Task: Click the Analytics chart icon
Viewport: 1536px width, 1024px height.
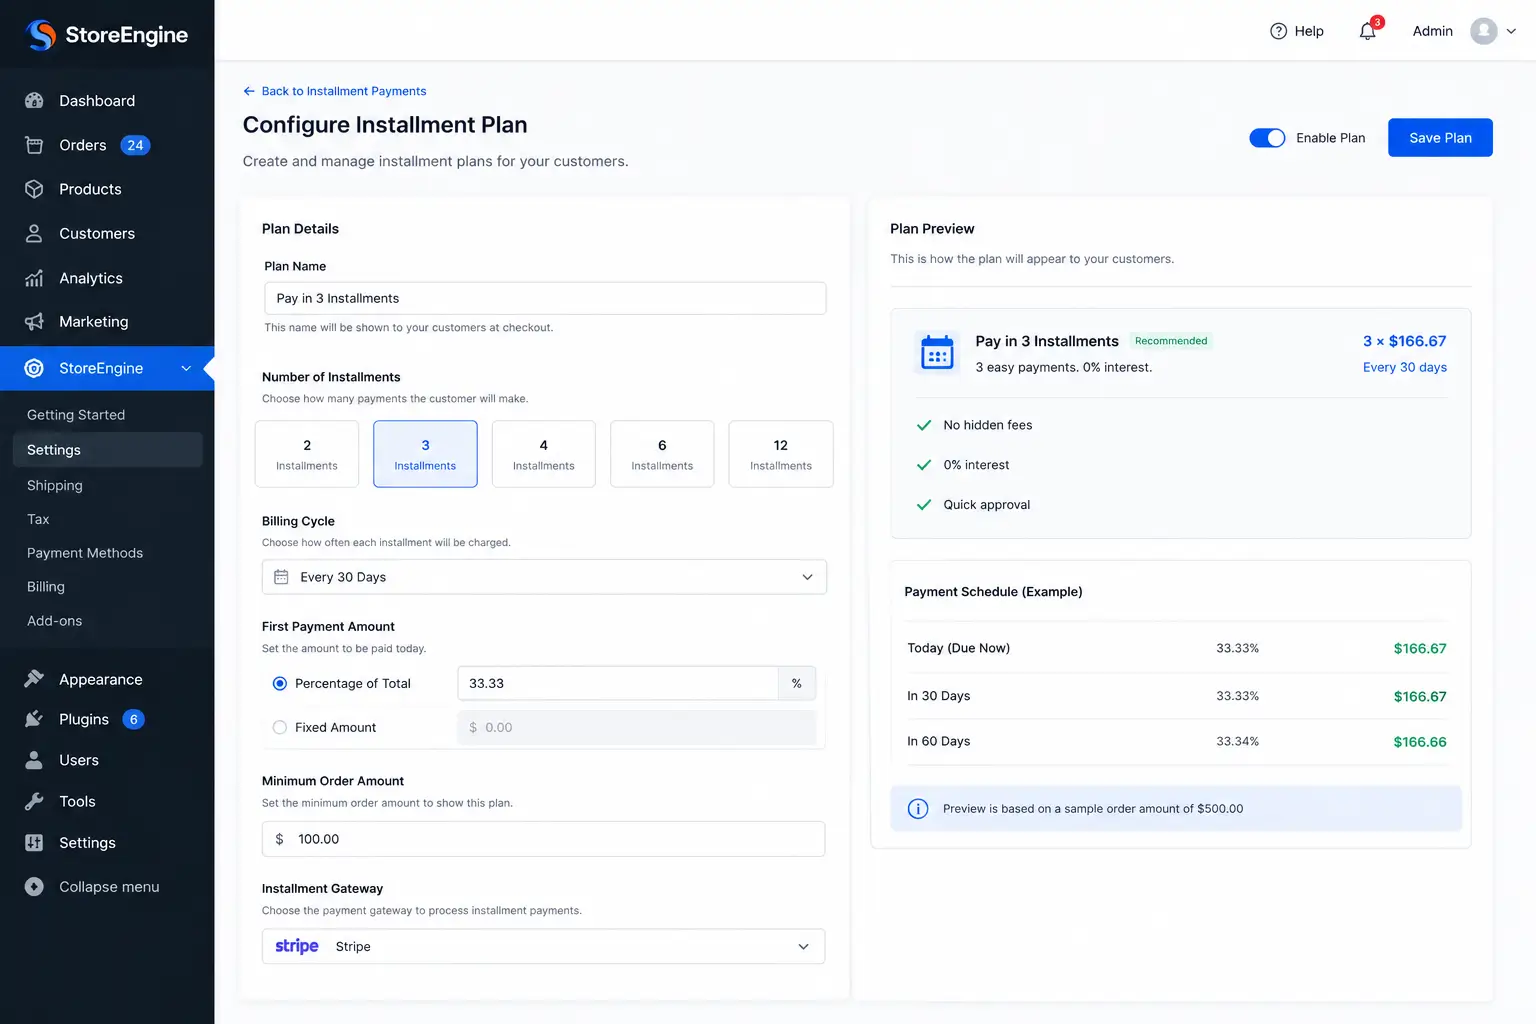Action: pos(34,278)
